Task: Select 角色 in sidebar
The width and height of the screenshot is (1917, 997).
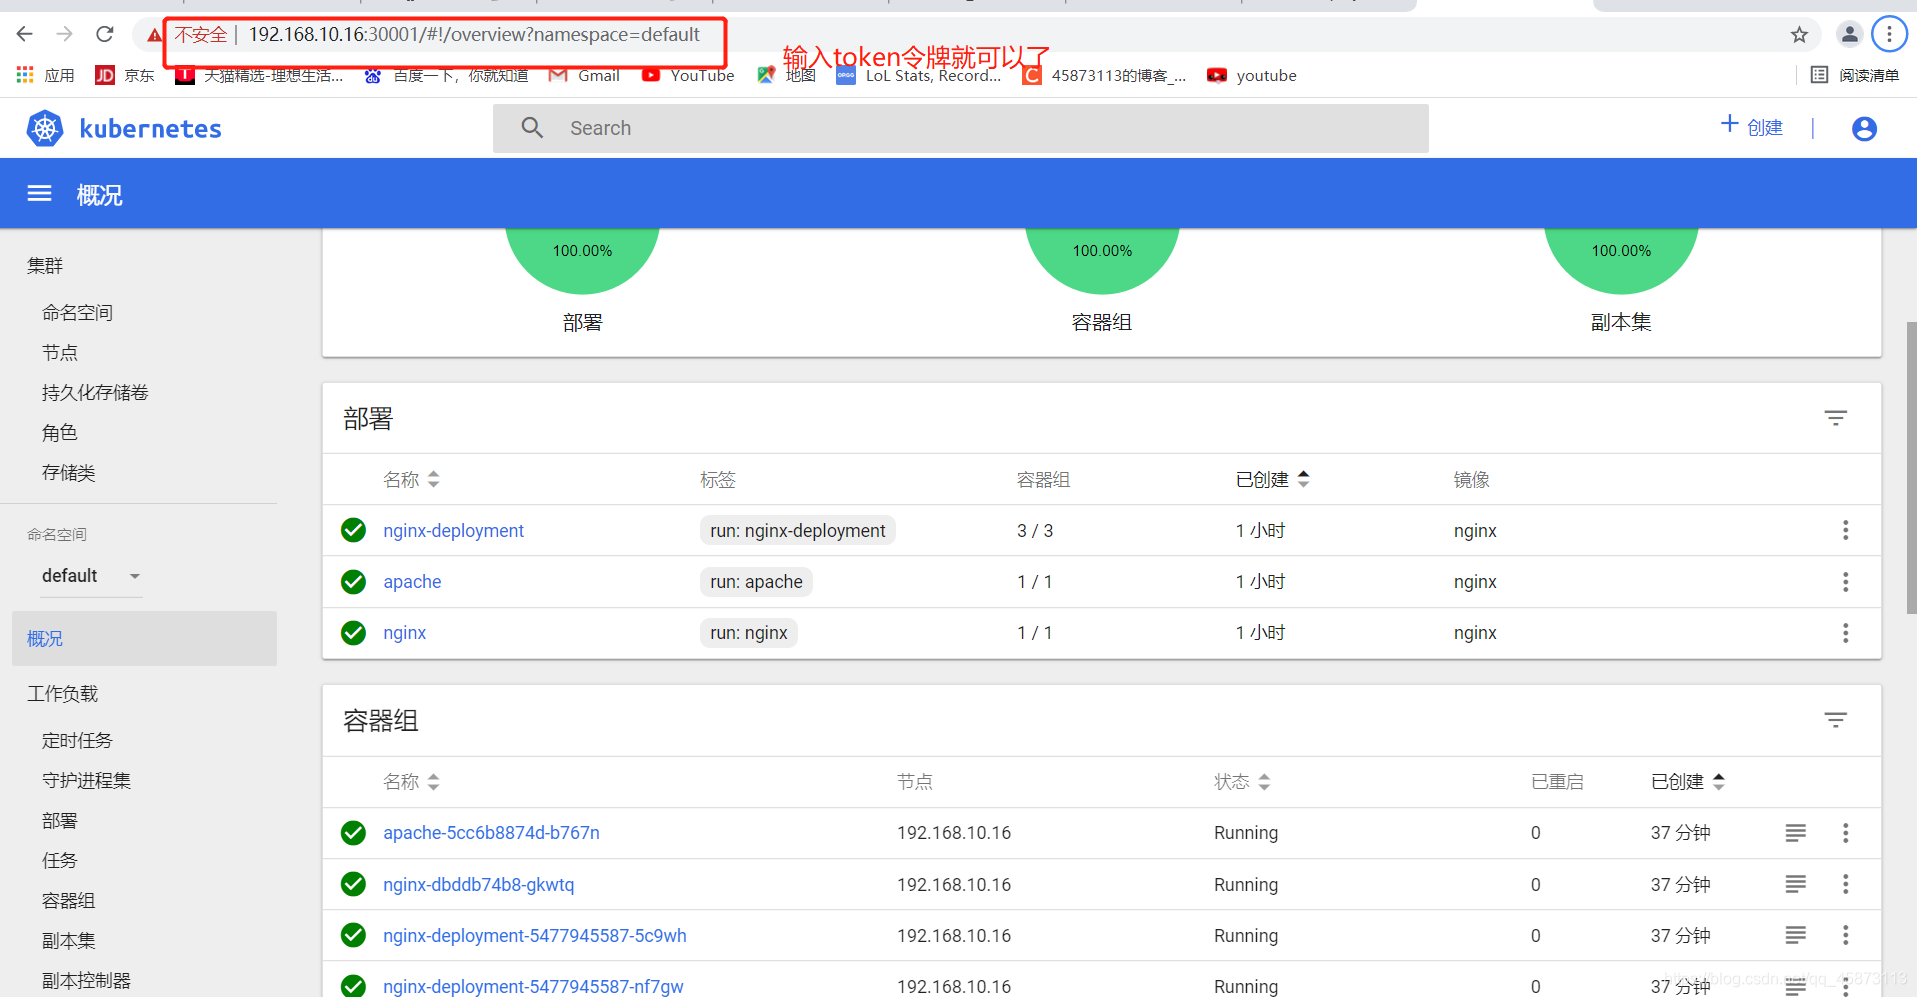Action: [60, 433]
